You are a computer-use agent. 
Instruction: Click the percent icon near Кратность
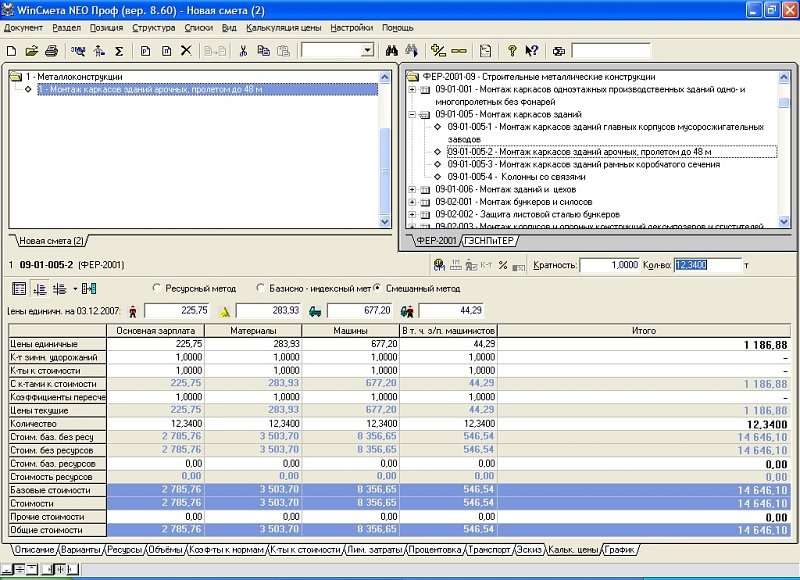click(x=503, y=265)
